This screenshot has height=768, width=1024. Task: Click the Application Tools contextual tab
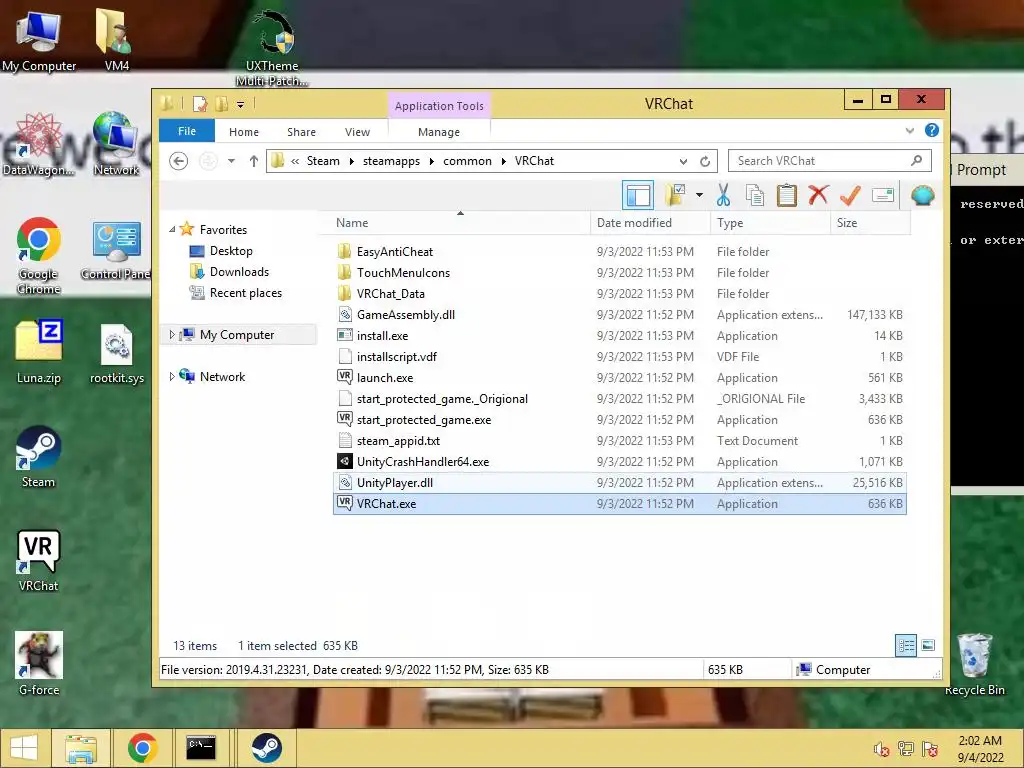tap(439, 106)
